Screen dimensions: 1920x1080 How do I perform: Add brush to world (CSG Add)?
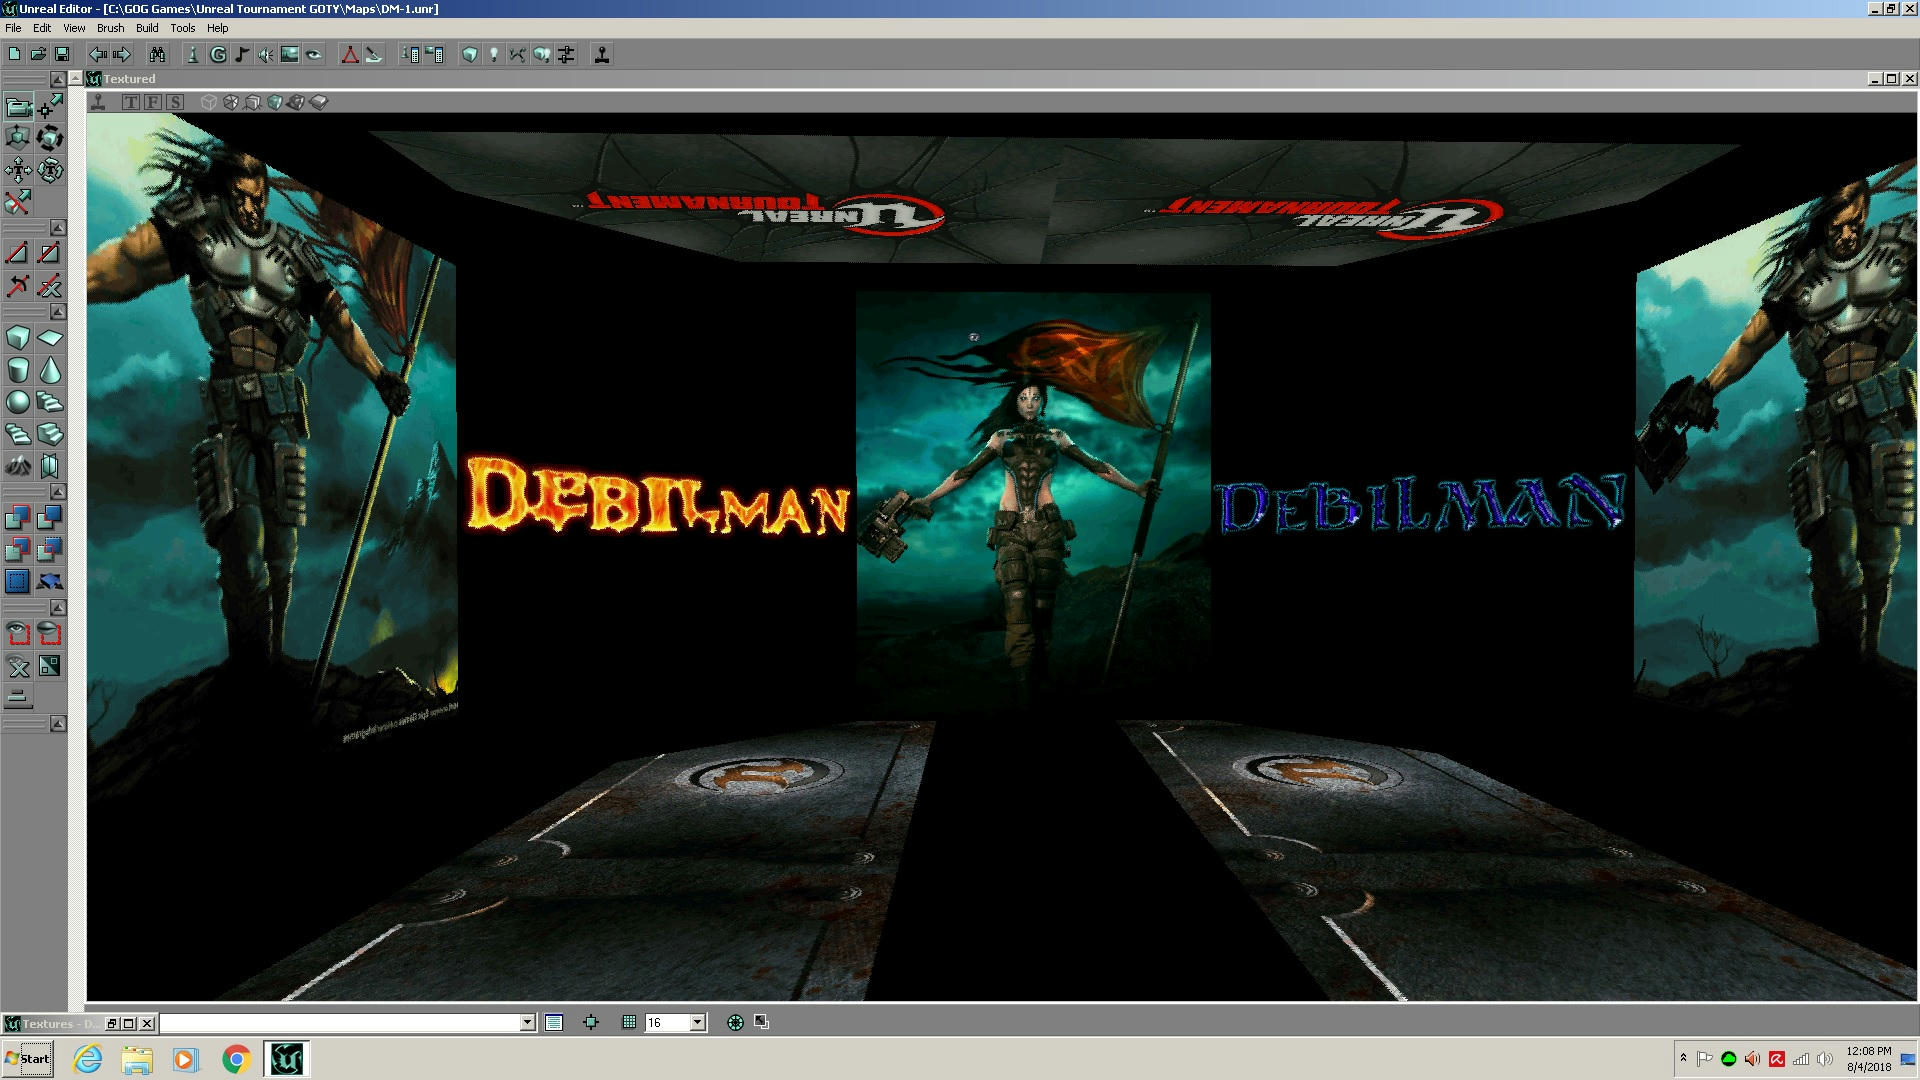(18, 517)
